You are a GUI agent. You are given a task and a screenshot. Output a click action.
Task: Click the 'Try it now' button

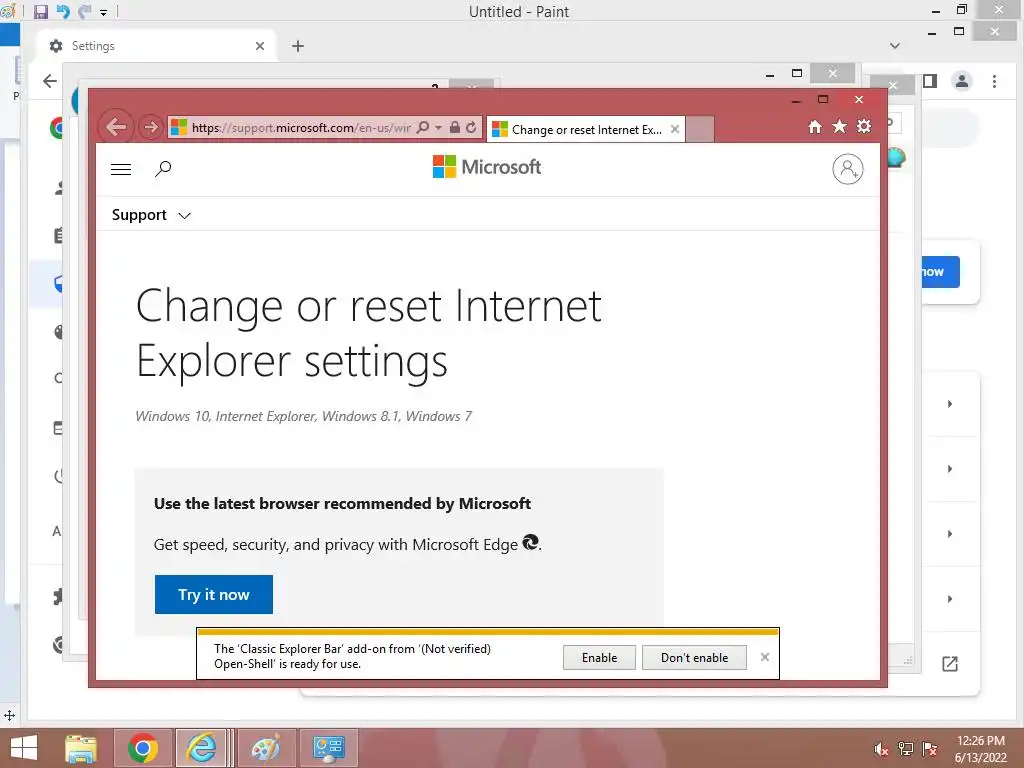click(x=214, y=594)
